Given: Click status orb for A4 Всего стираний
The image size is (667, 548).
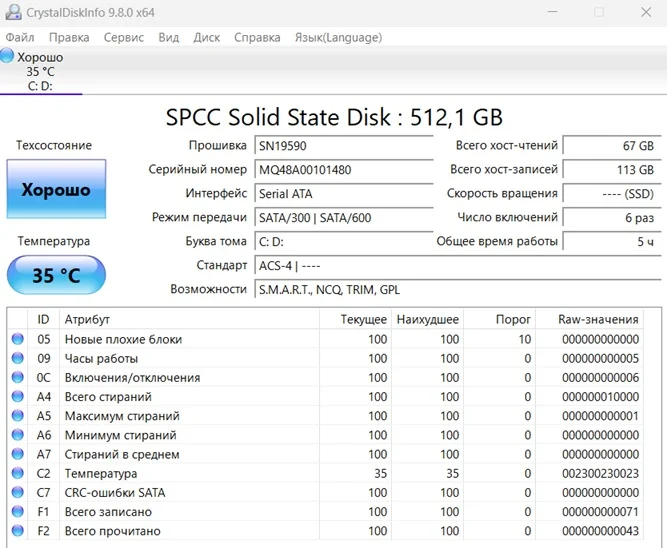Looking at the screenshot, I should coord(17,396).
